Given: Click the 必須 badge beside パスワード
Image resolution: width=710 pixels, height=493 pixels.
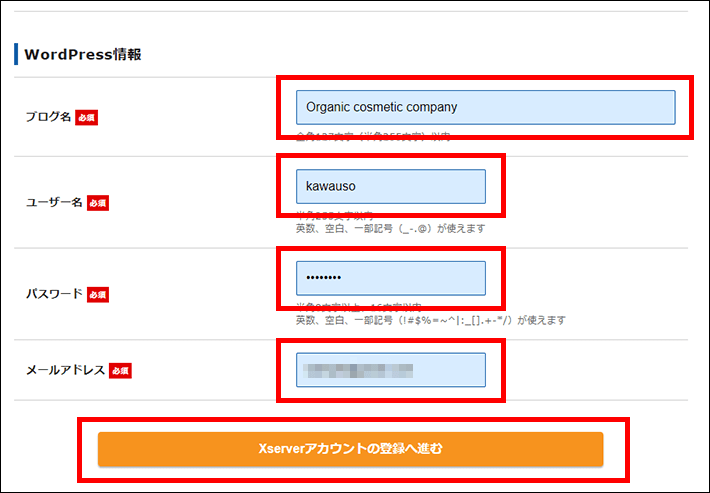Looking at the screenshot, I should pos(98,295).
